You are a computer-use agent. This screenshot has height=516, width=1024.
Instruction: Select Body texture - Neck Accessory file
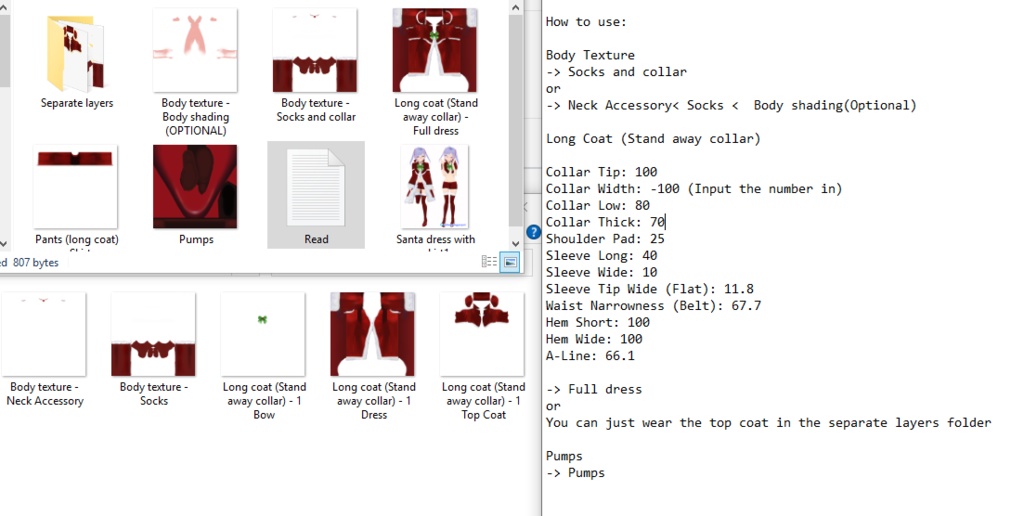[44, 349]
